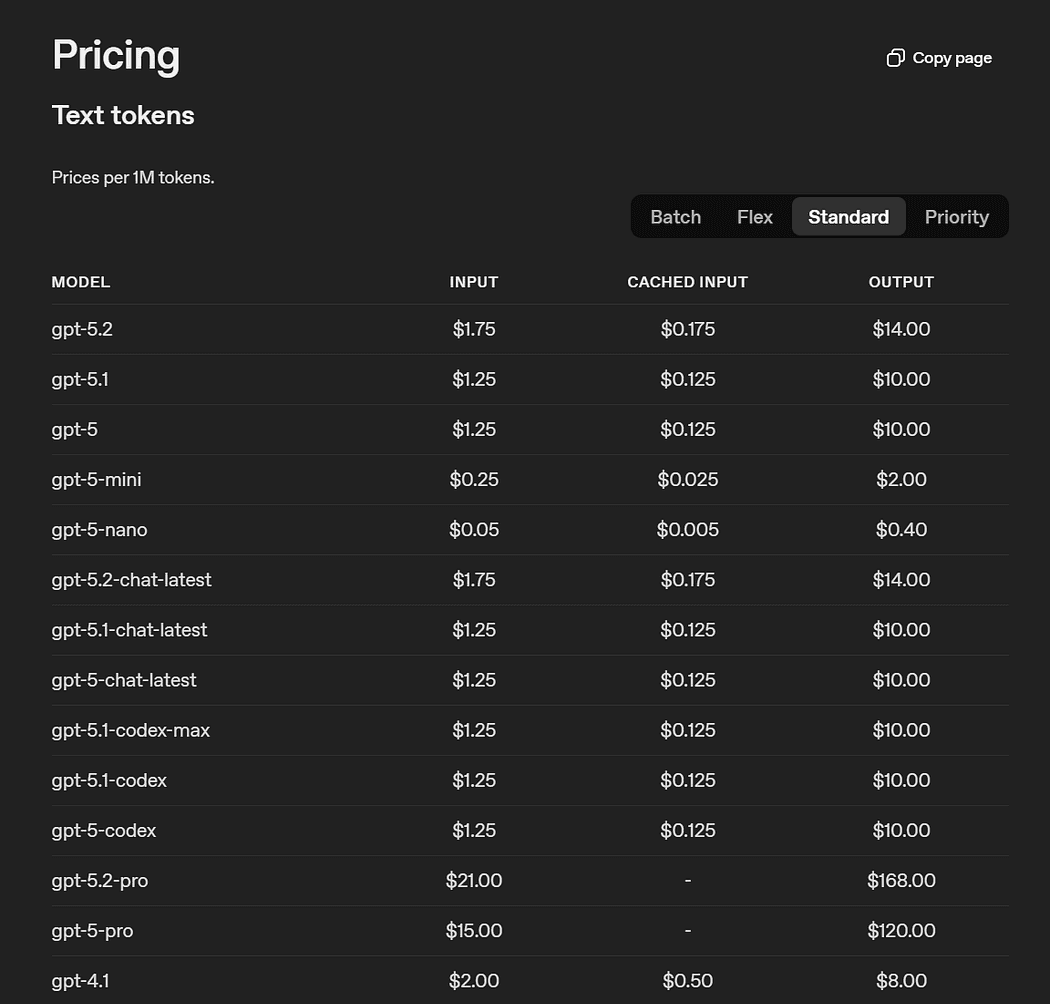
Task: Click the INPUT column header
Action: point(473,282)
